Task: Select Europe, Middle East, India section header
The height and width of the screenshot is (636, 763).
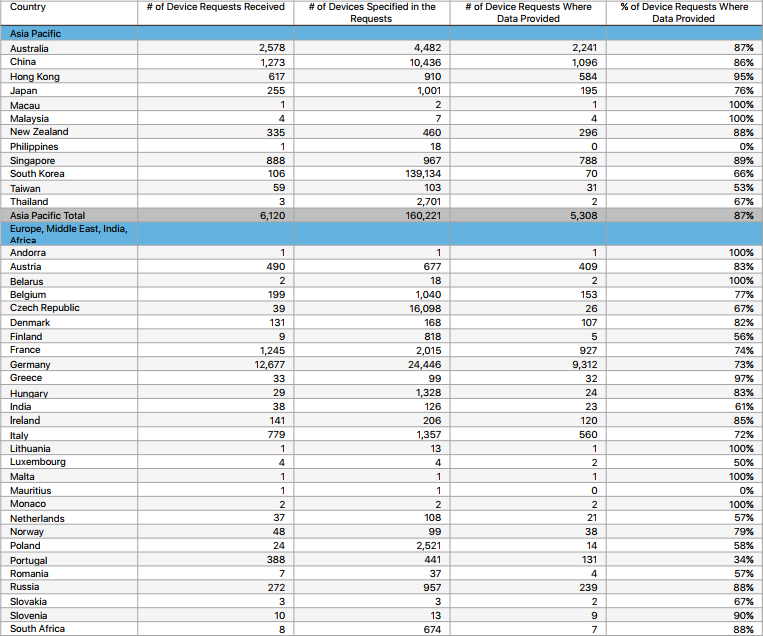Action: tap(69, 234)
